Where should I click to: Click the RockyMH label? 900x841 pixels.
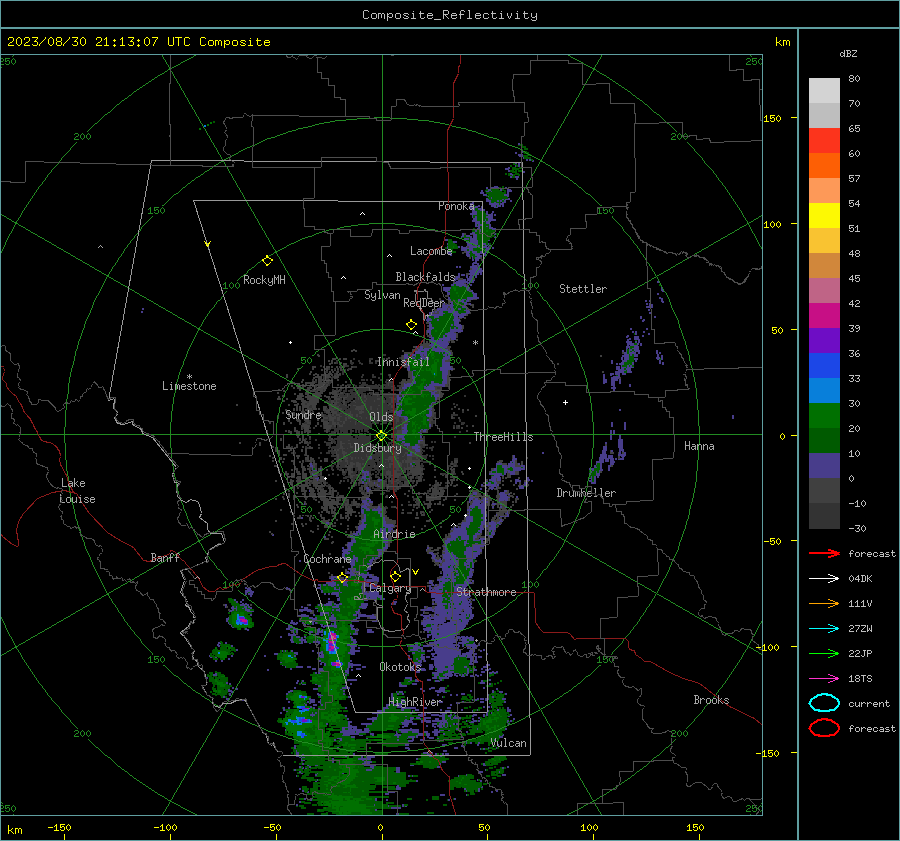[264, 280]
